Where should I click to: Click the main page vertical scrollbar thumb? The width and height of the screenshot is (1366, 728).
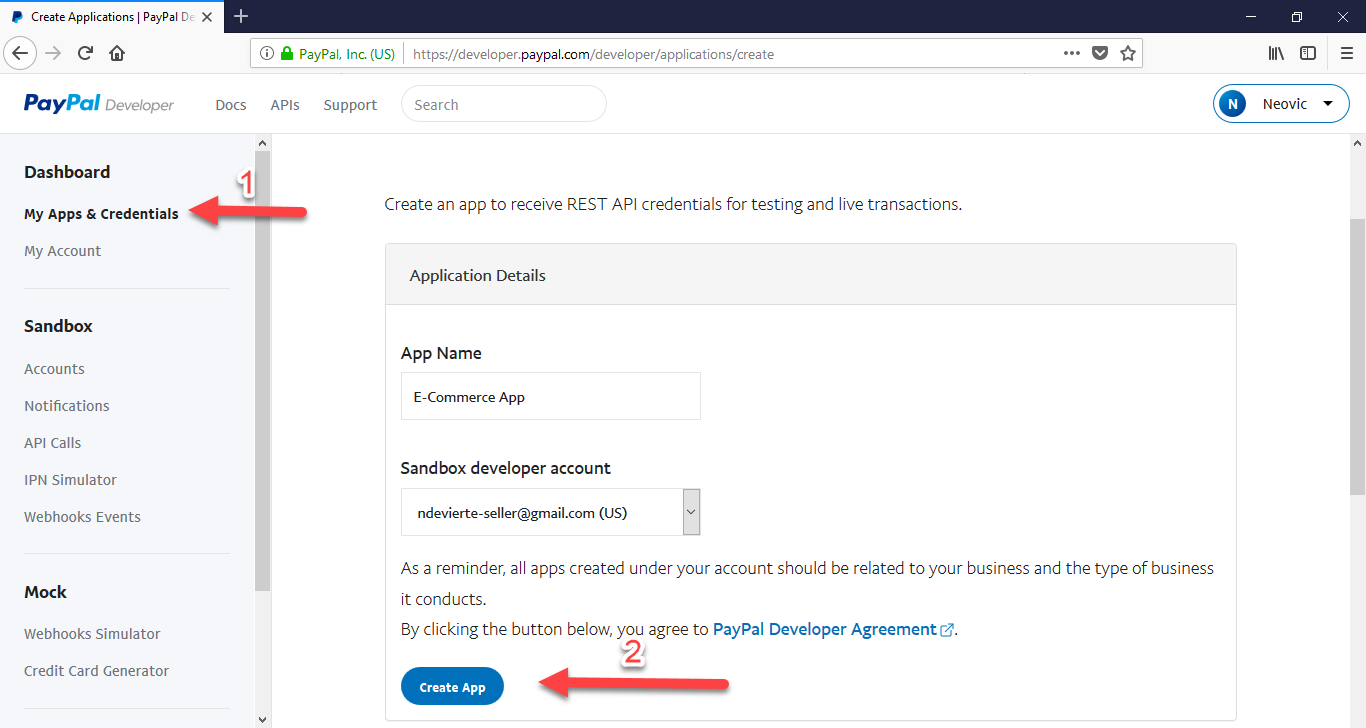point(1357,356)
